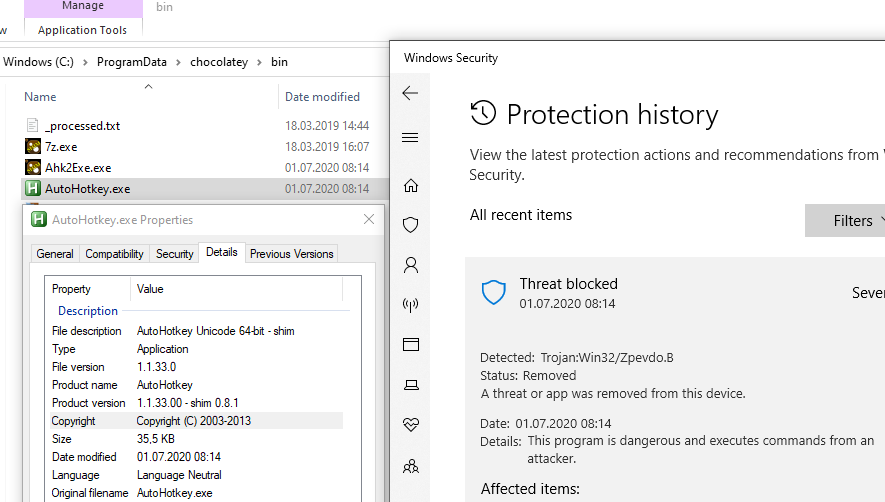Open Device security laptop icon
The width and height of the screenshot is (885, 502).
tap(411, 385)
